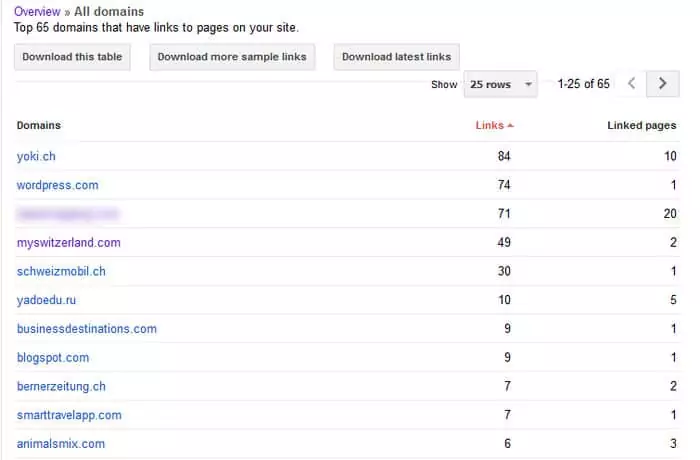Click the 6 links value for animalsmix.com
This screenshot has height=460, width=700.
pos(507,444)
